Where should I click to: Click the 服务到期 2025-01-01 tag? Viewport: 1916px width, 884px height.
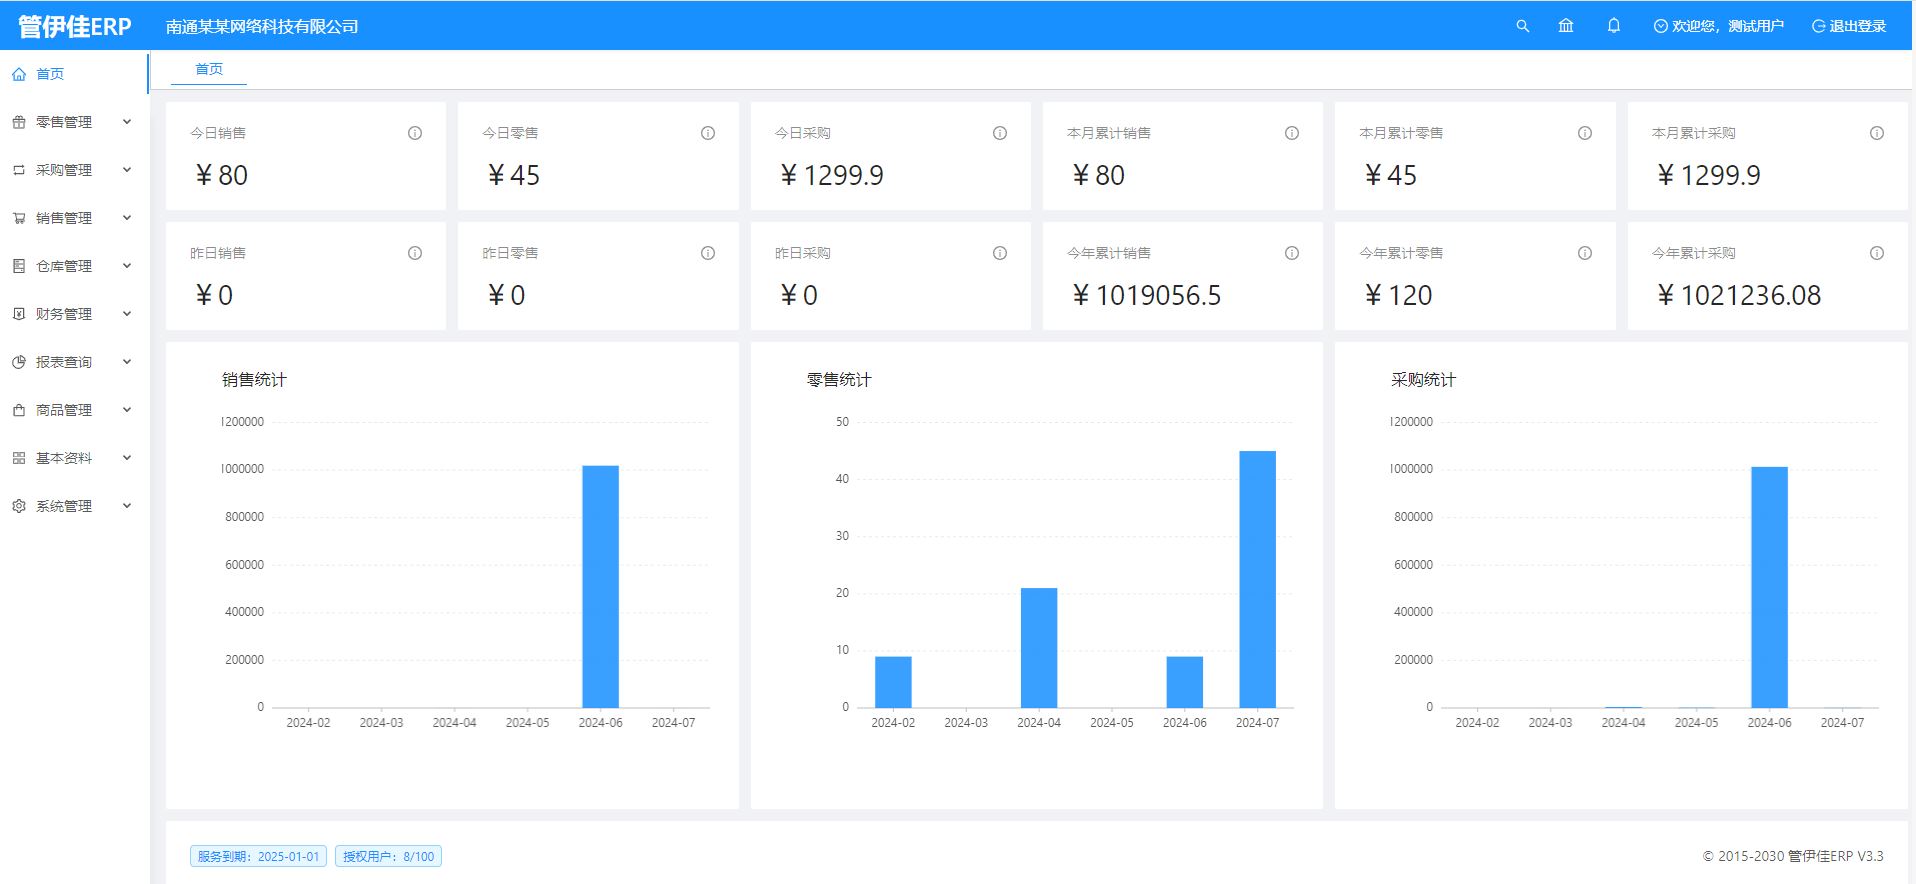click(258, 856)
